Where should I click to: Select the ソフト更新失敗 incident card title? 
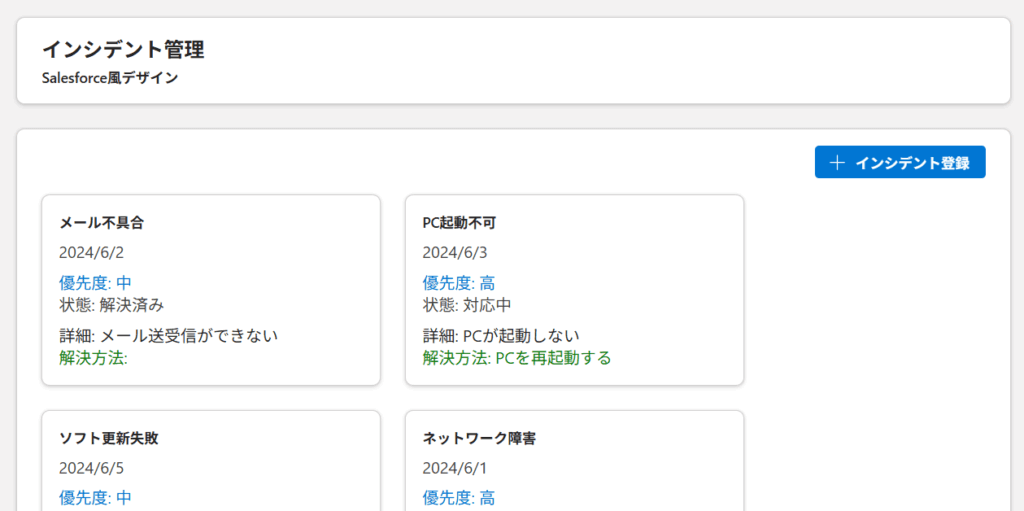pos(109,438)
